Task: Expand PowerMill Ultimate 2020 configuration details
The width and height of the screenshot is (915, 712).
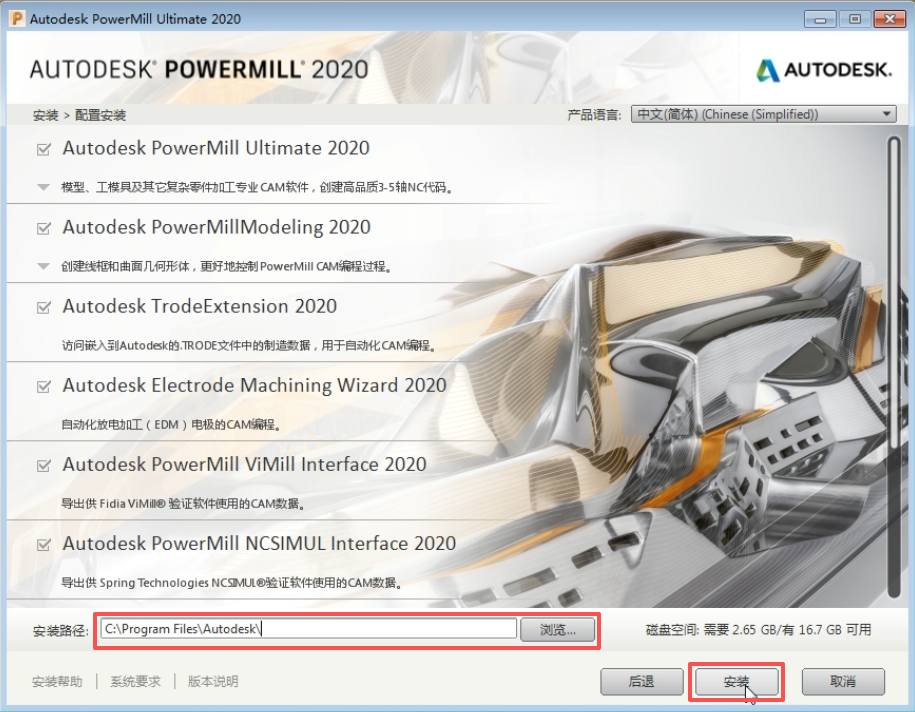Action: [43, 187]
